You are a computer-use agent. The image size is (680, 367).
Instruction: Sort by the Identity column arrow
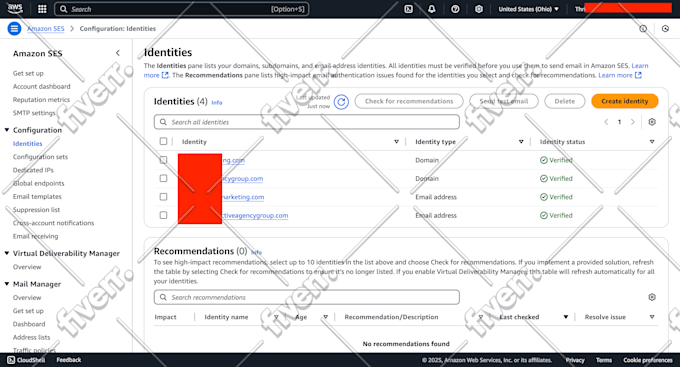click(x=396, y=142)
